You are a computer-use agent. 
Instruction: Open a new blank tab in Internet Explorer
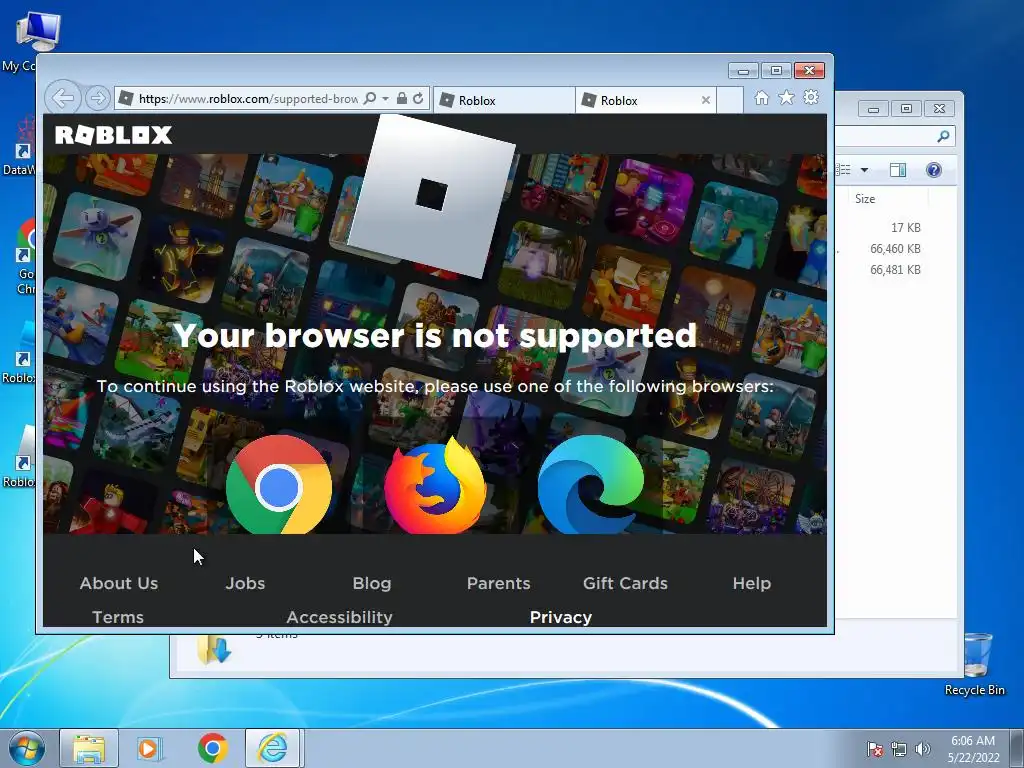point(730,101)
